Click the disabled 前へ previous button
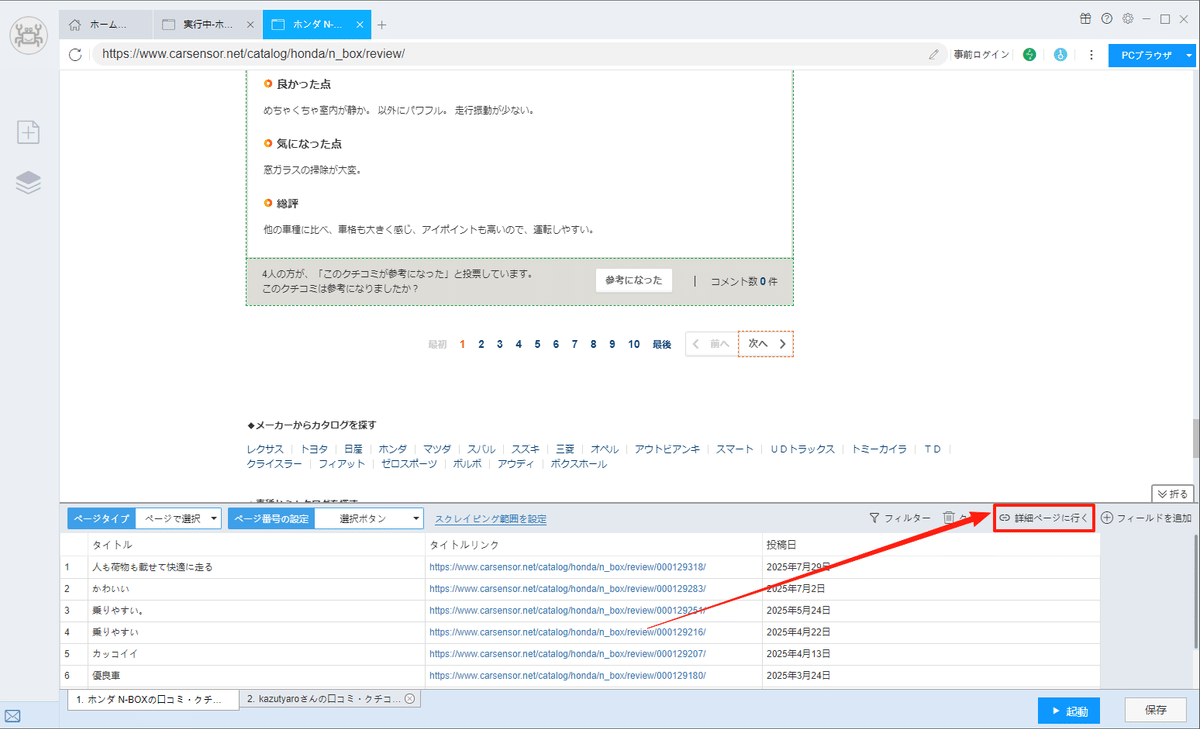Image resolution: width=1200 pixels, height=729 pixels. tap(711, 344)
